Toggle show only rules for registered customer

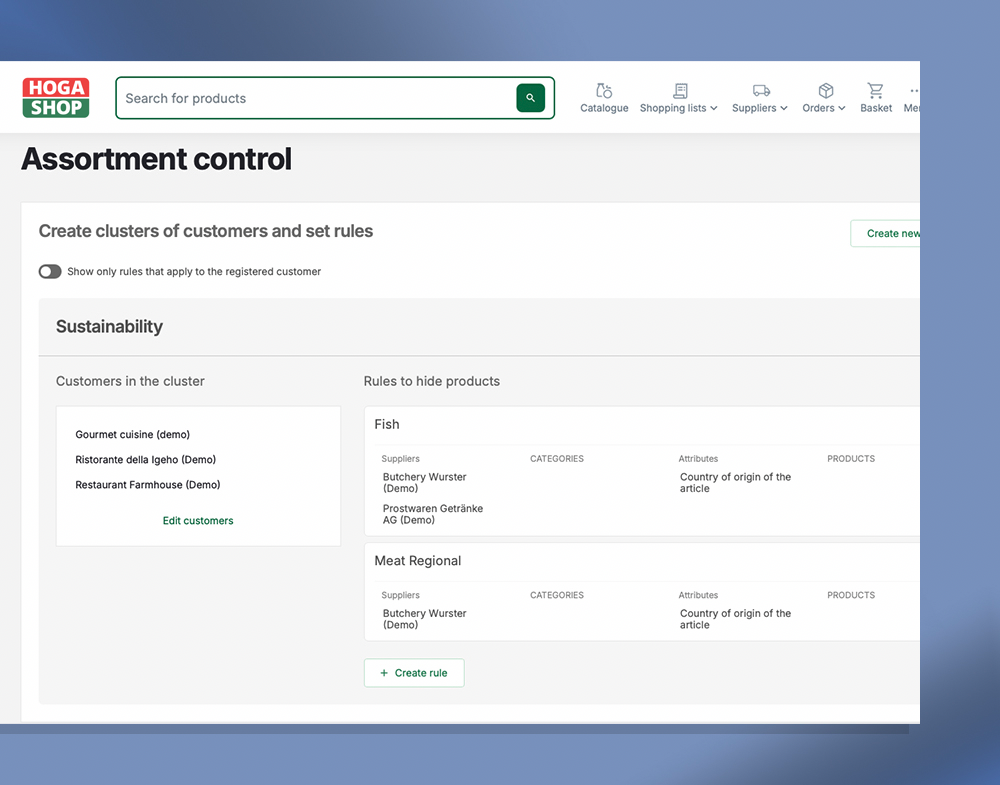(x=50, y=272)
